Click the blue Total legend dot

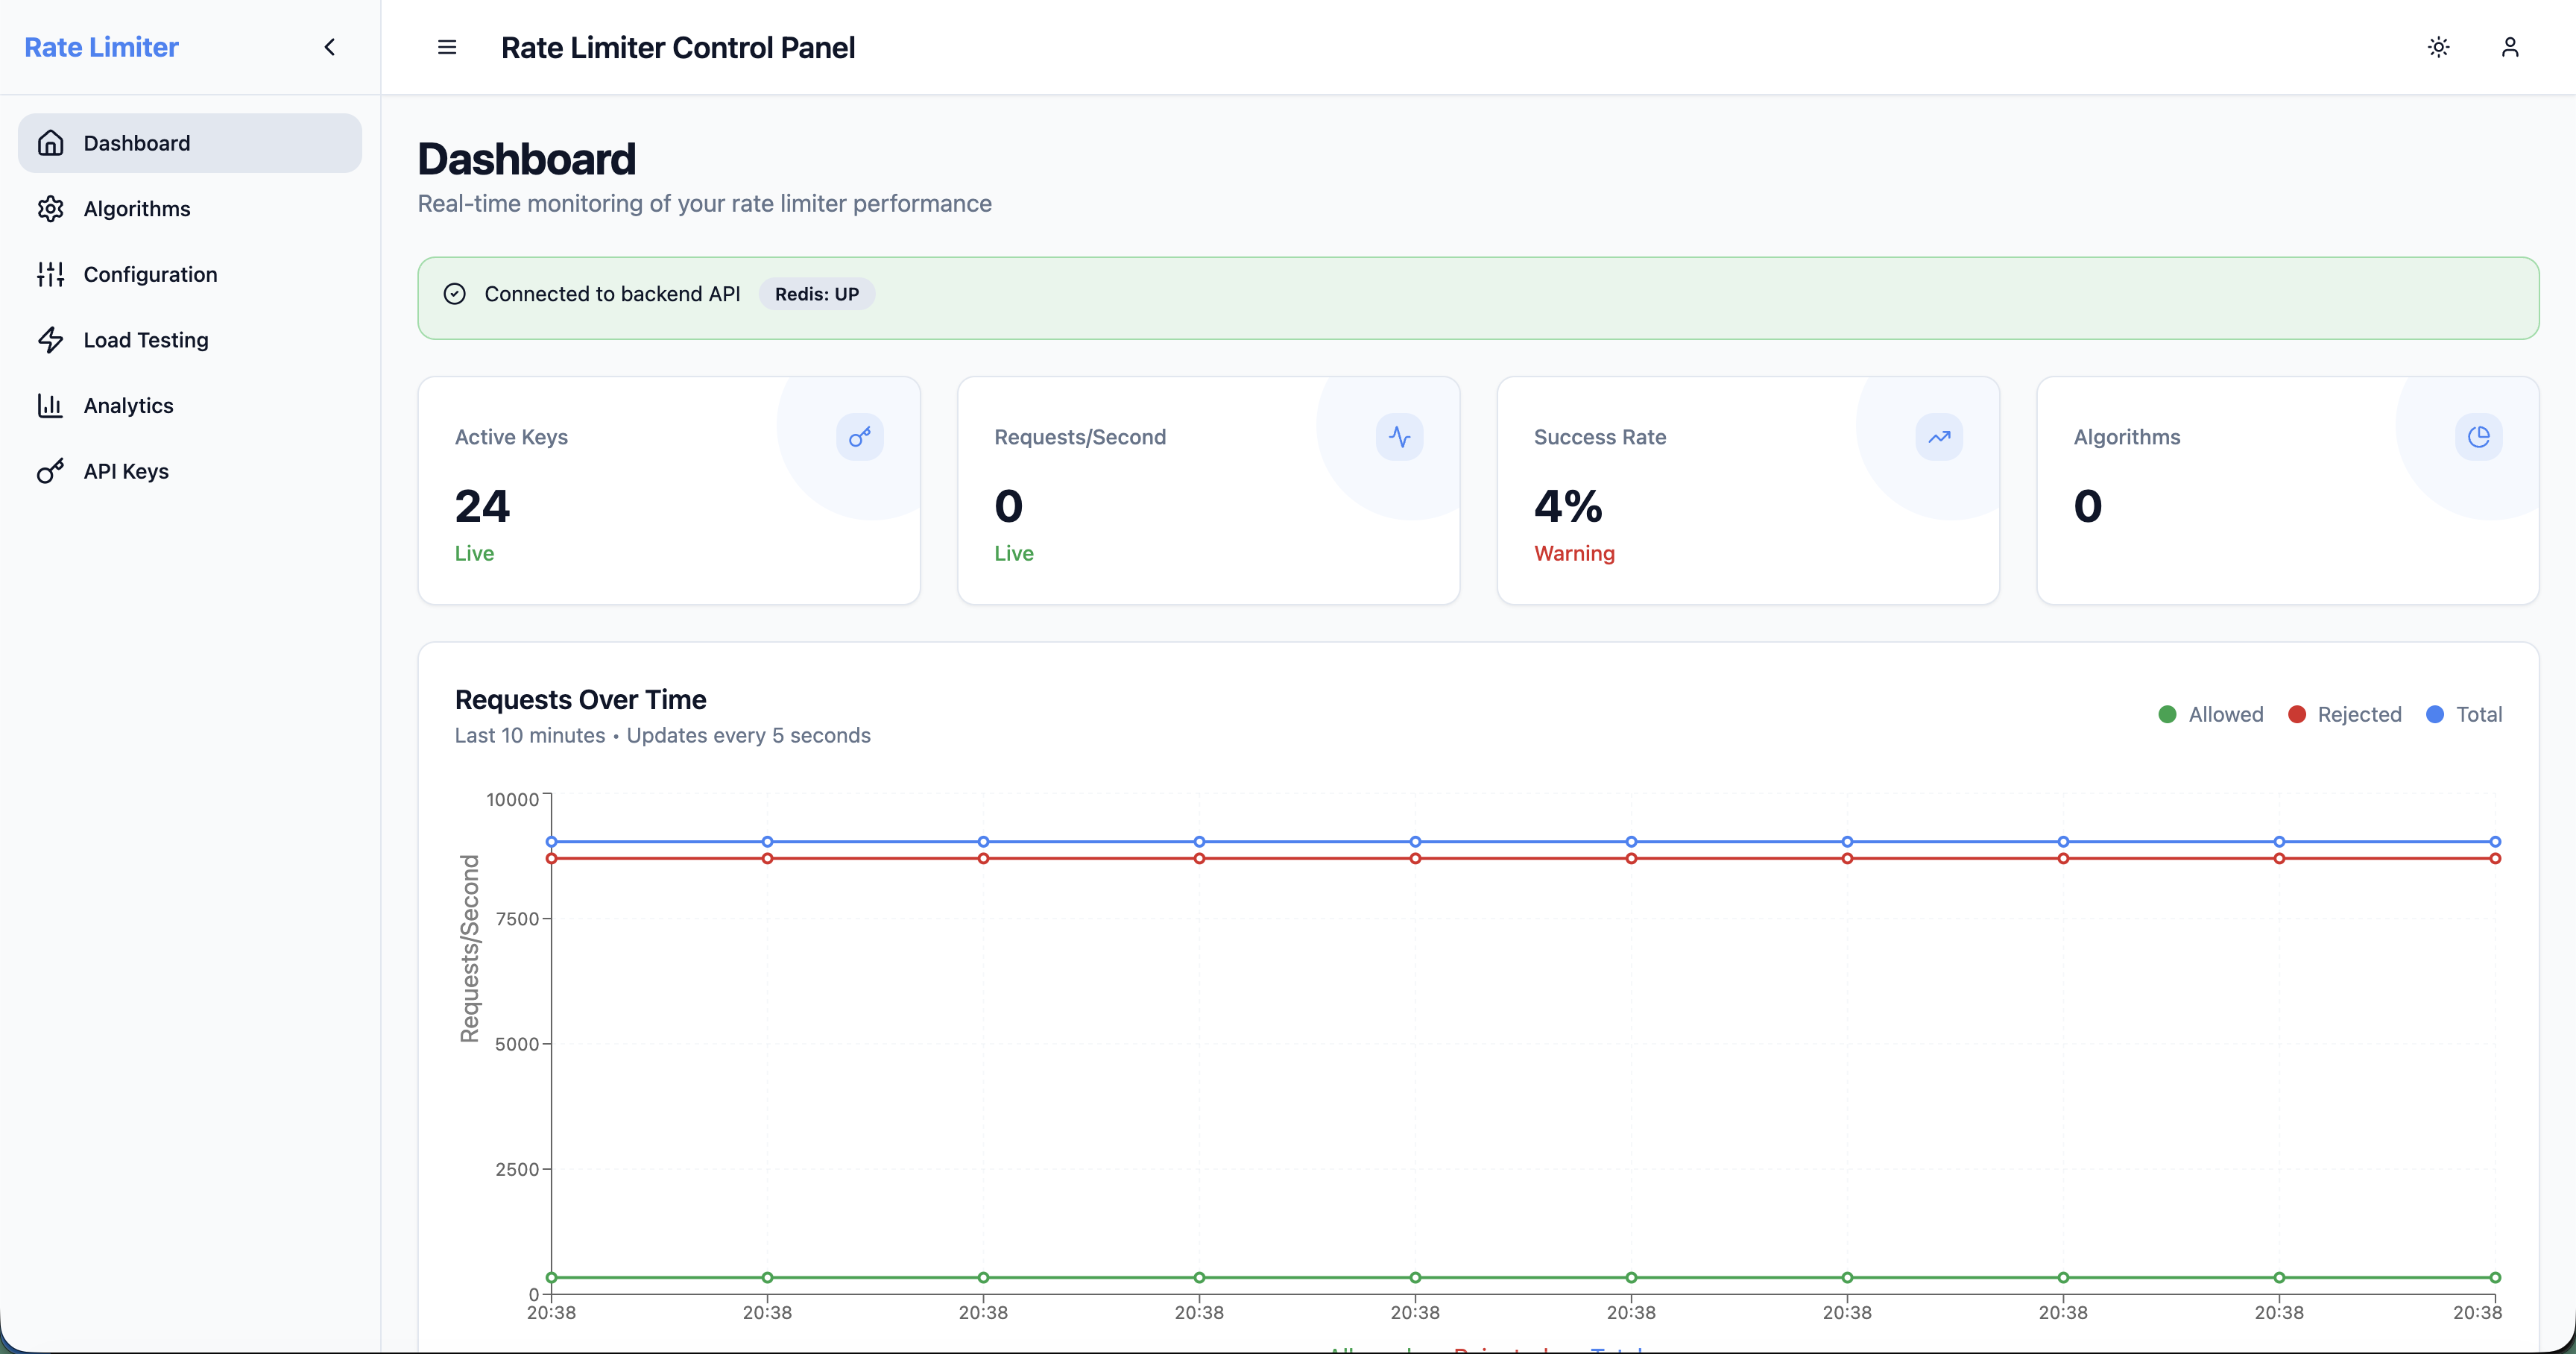pyautogui.click(x=2435, y=714)
